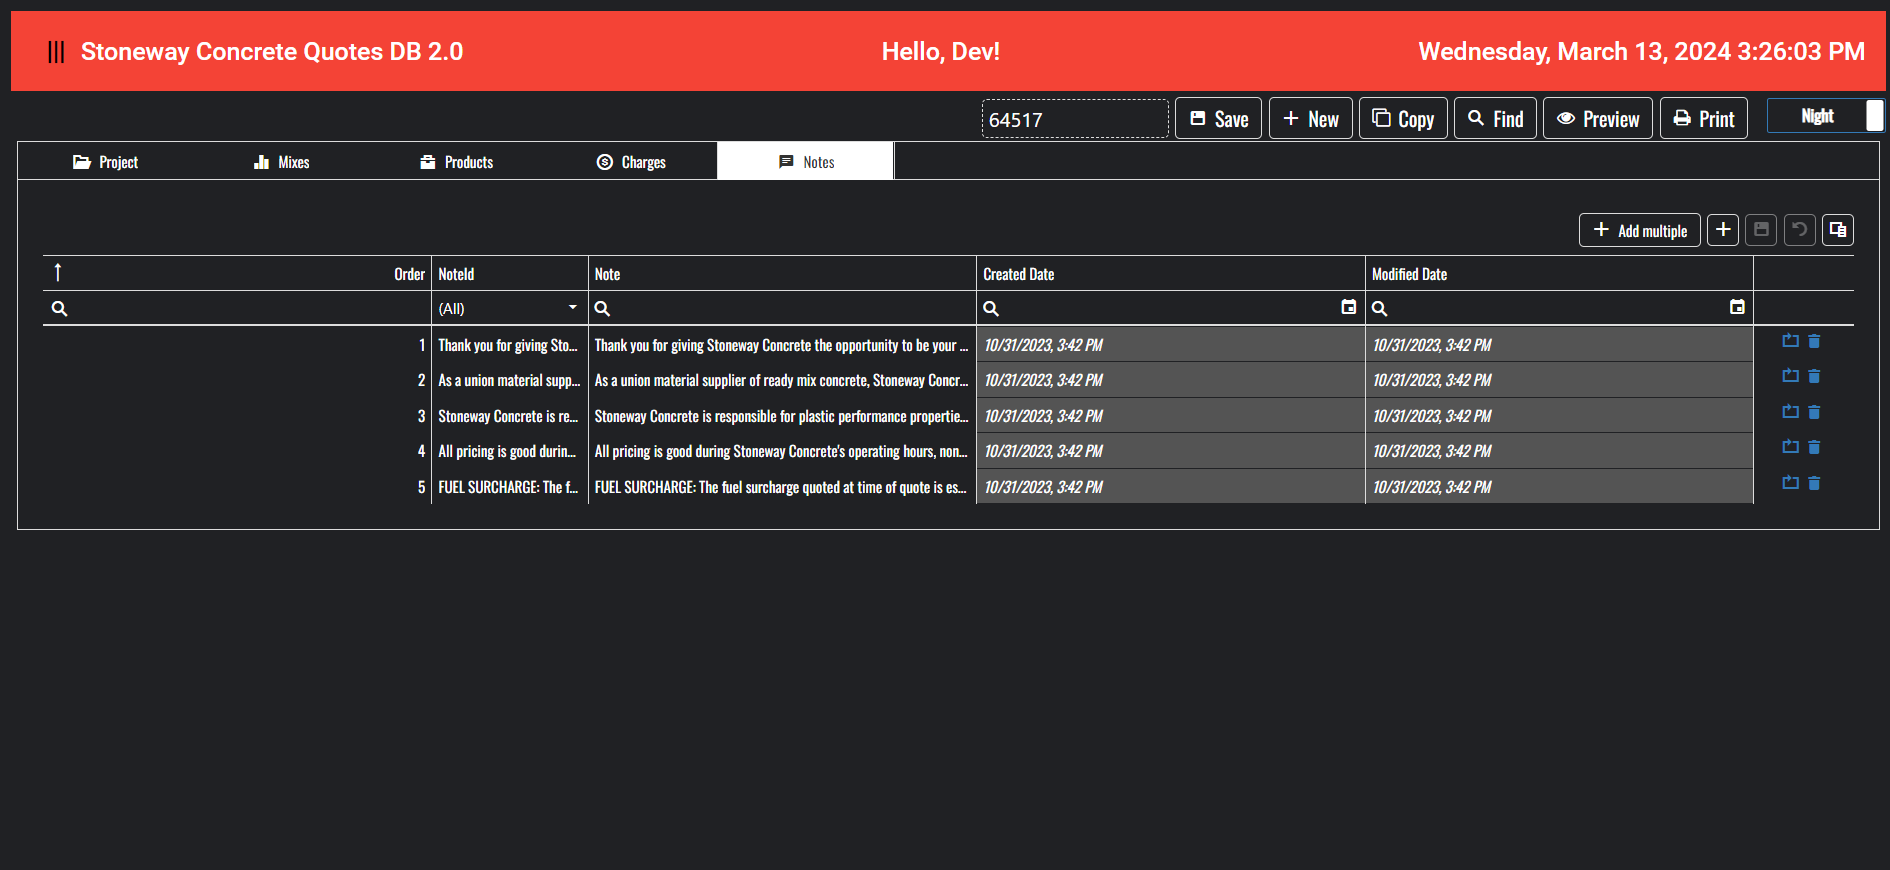Select the Notes tab
This screenshot has width=1890, height=870.
click(x=805, y=162)
